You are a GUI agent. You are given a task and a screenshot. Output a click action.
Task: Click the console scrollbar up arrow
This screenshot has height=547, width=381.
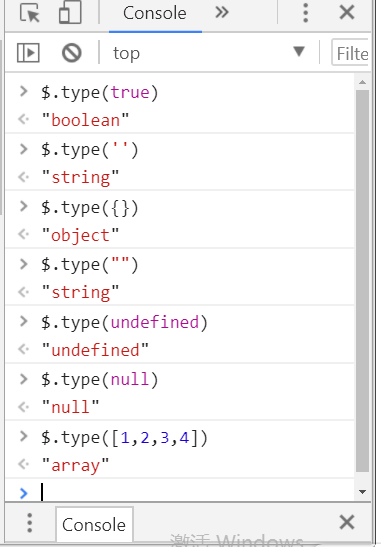point(363,82)
